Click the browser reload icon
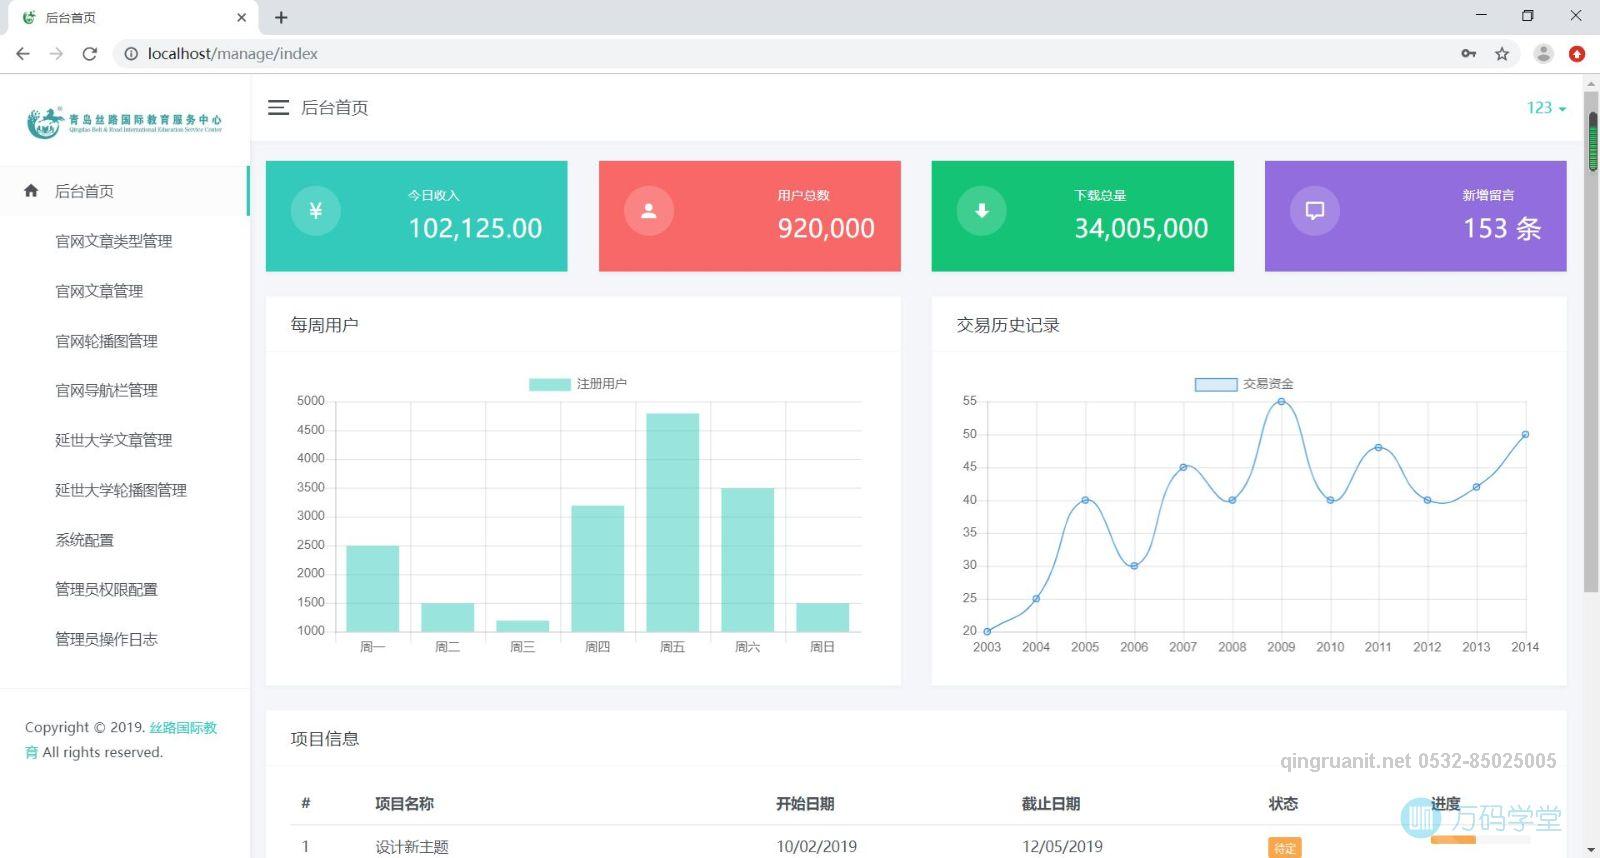This screenshot has width=1600, height=858. point(90,54)
